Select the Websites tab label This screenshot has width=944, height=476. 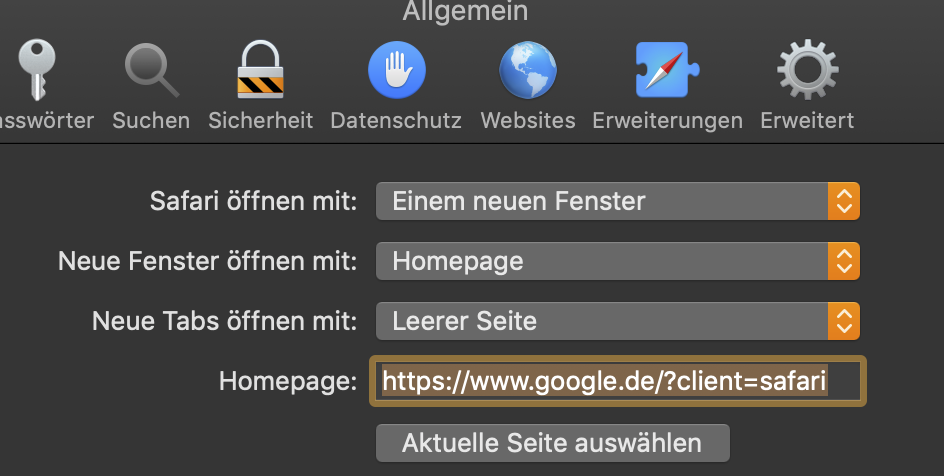point(528,121)
